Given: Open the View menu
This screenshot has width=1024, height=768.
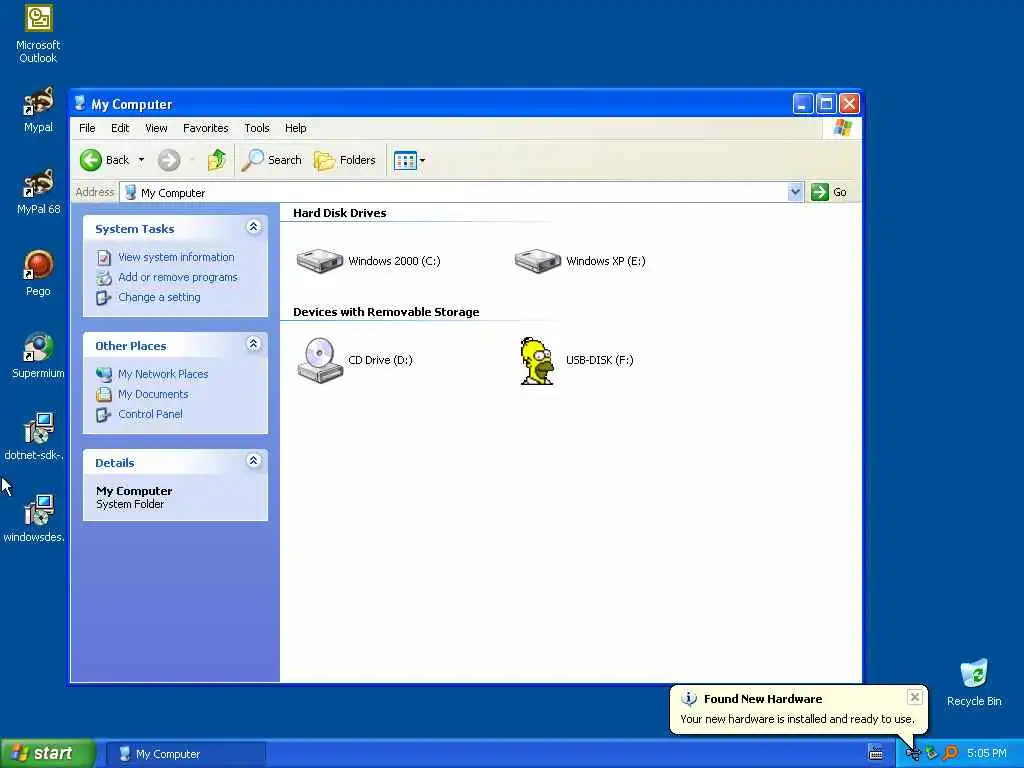Looking at the screenshot, I should point(156,128).
